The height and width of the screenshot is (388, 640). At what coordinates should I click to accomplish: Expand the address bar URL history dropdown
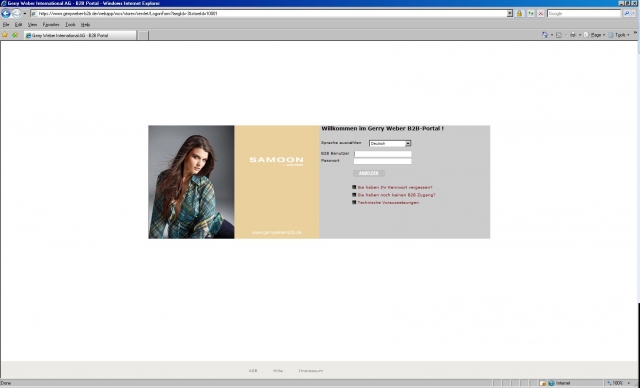(509, 13)
